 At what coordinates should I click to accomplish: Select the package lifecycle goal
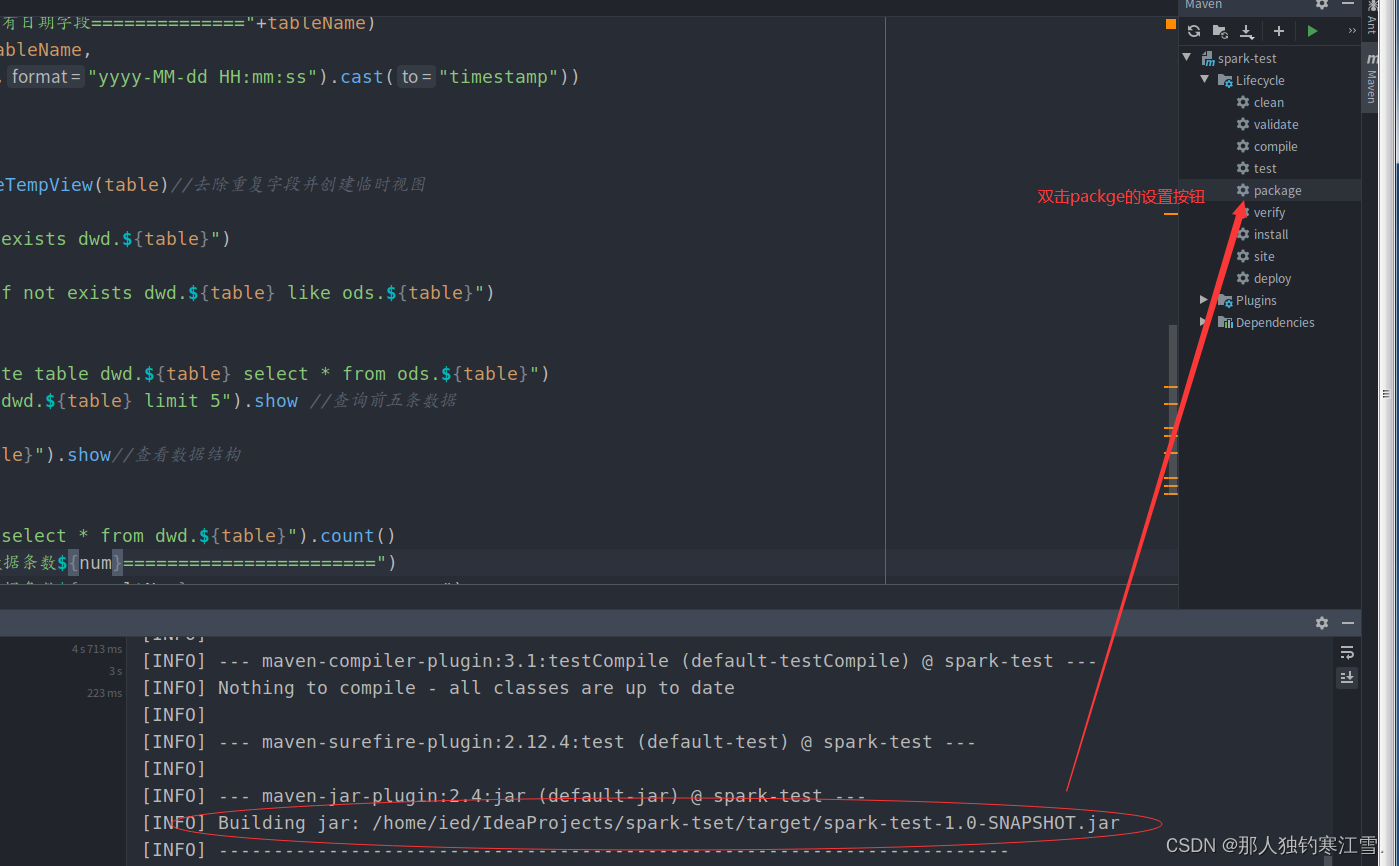coord(1277,190)
